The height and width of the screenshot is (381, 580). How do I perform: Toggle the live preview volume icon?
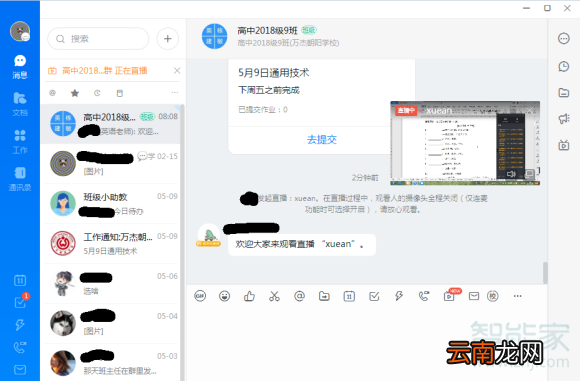point(511,174)
